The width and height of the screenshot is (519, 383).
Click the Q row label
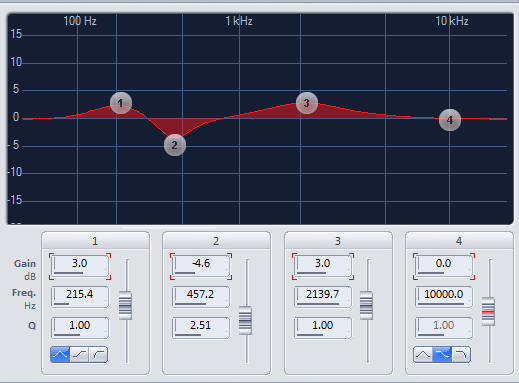pos(32,326)
